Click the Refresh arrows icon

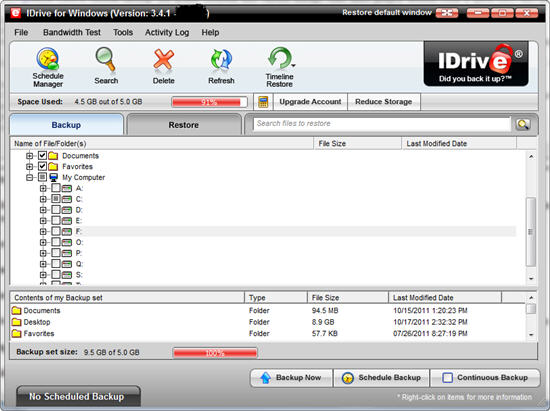click(221, 59)
